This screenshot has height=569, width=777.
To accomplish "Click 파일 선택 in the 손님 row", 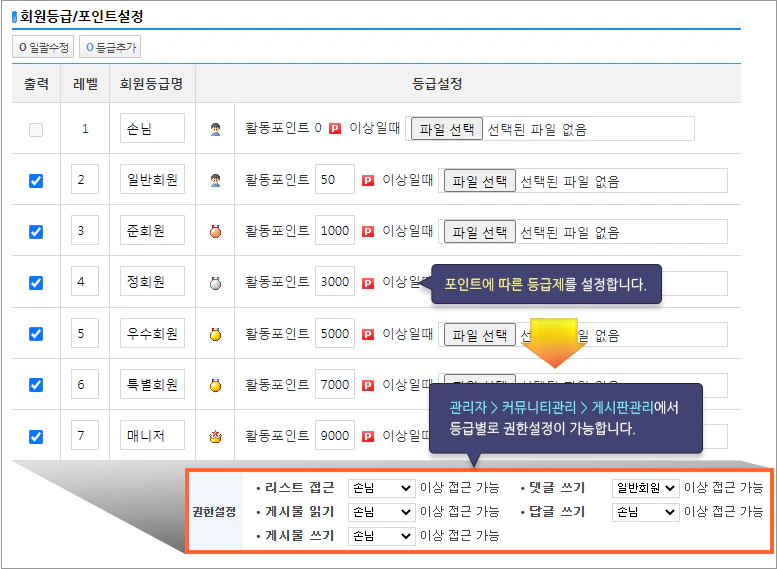I will click(x=446, y=129).
